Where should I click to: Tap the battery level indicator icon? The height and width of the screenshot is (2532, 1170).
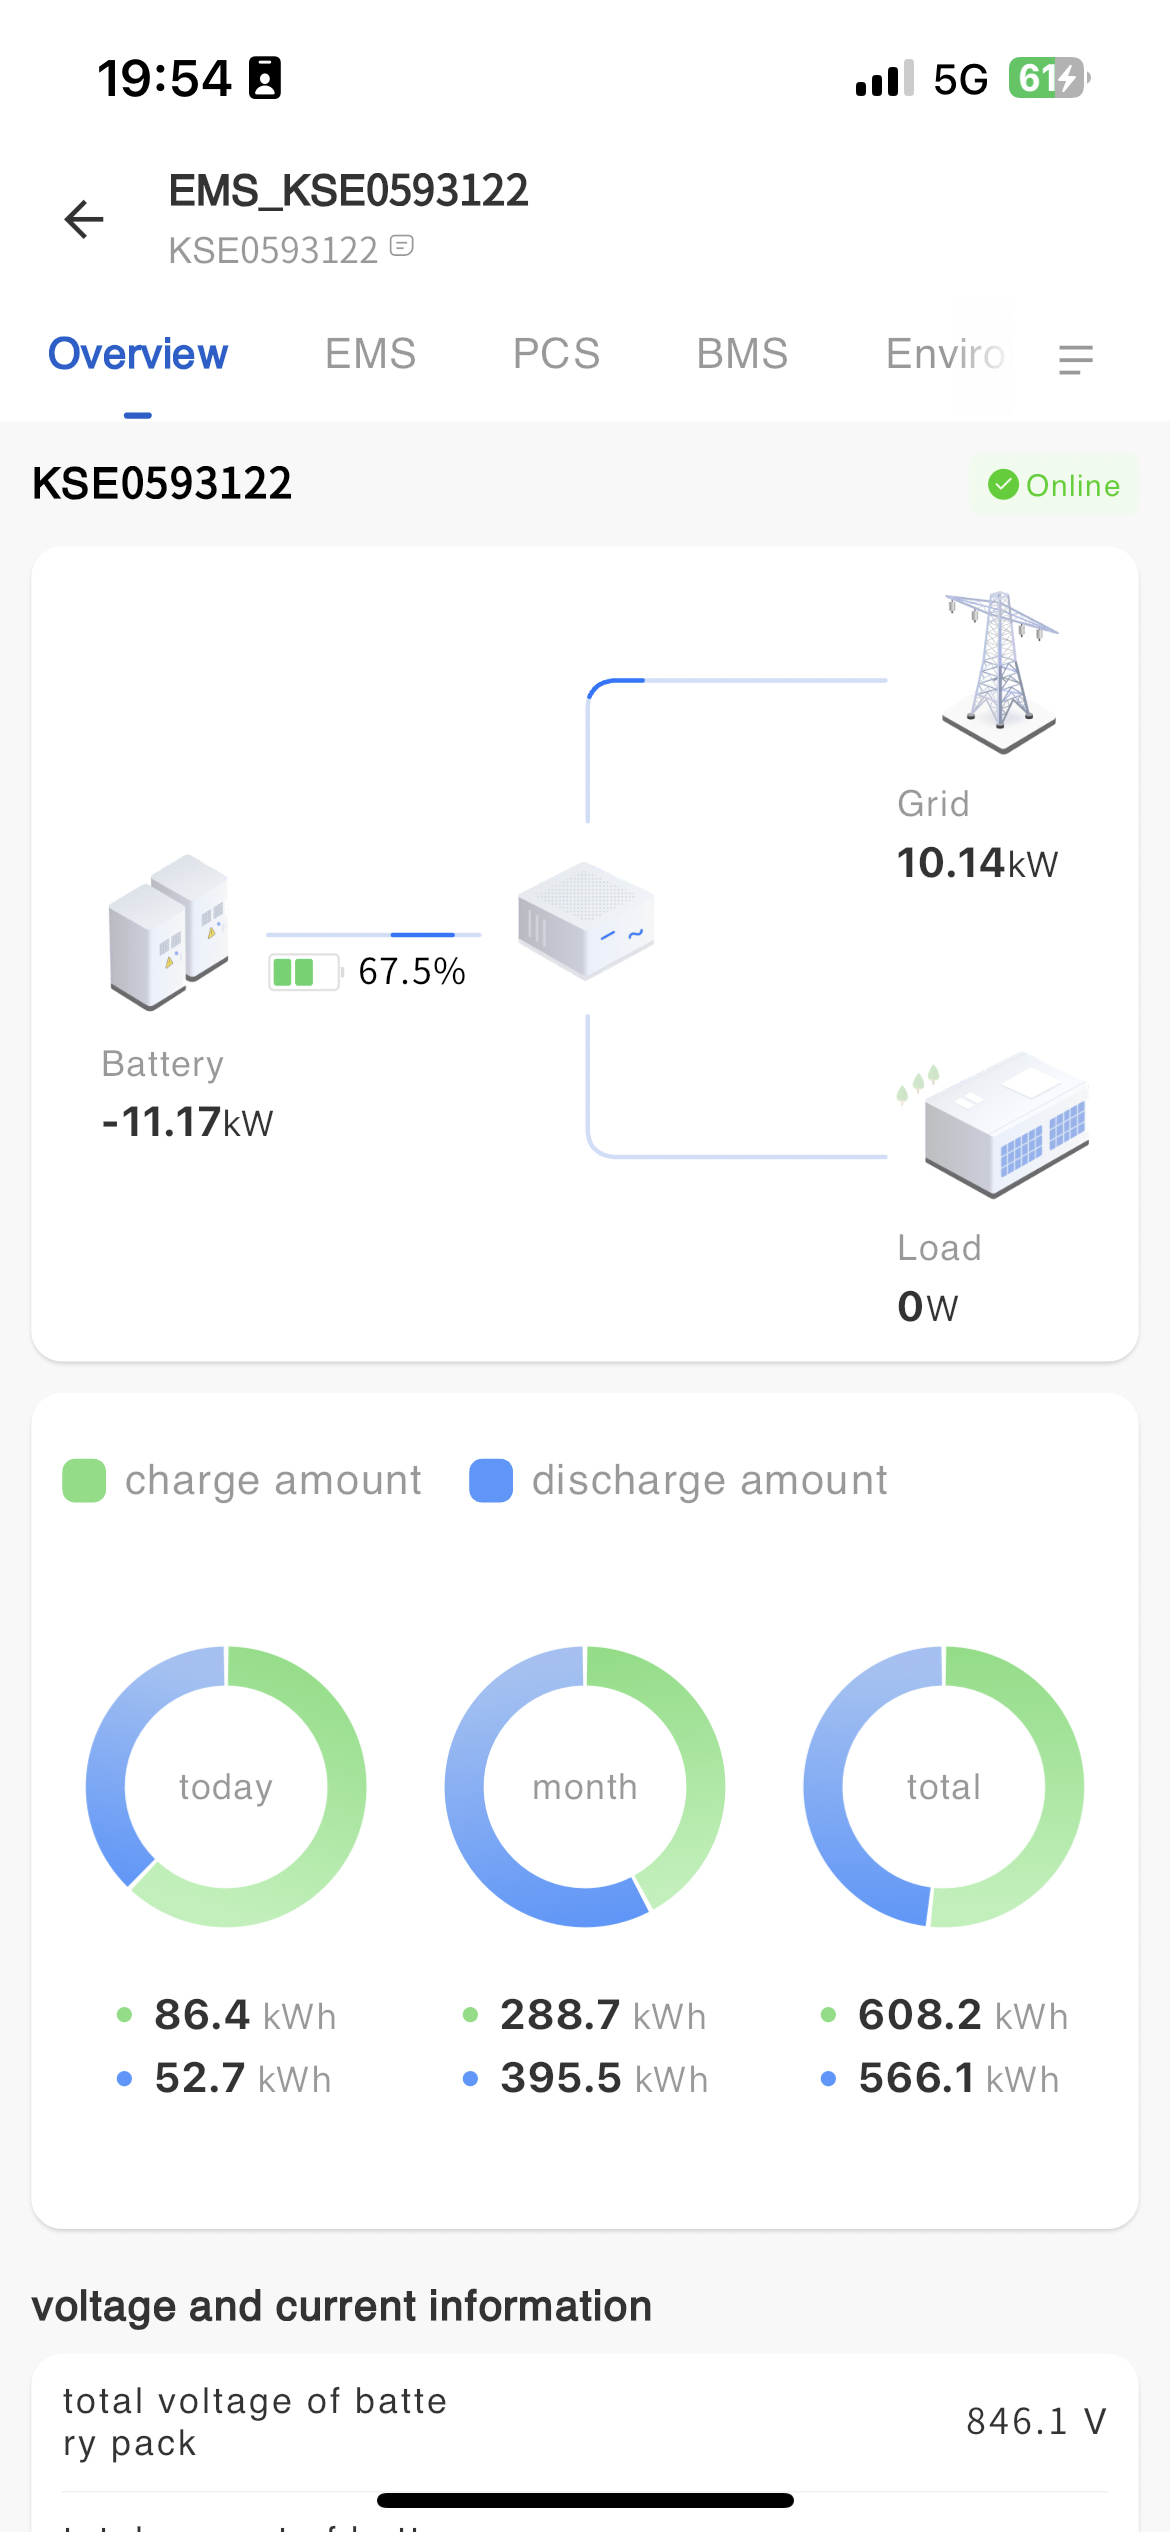coord(305,972)
